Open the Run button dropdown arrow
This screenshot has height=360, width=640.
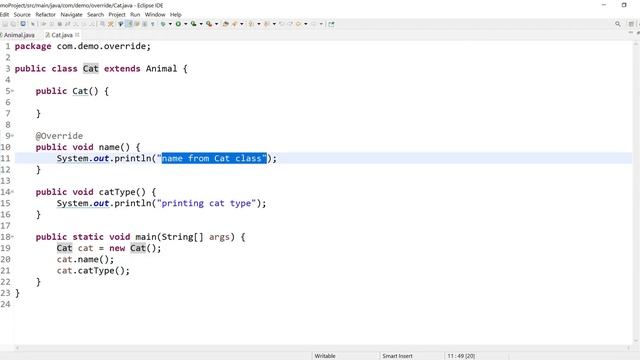click(x=186, y=24)
